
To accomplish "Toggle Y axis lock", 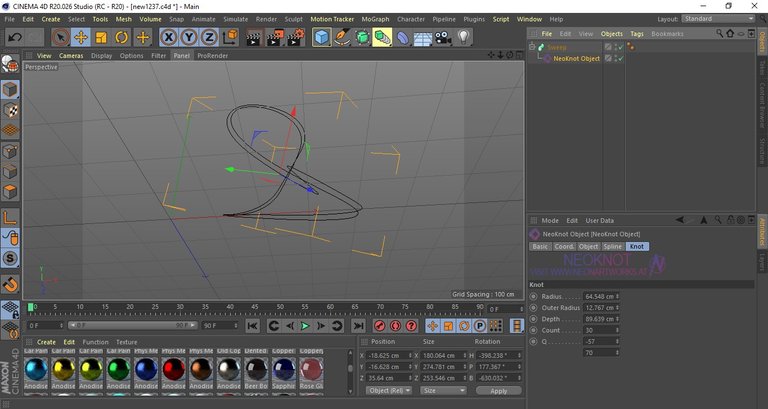I will coord(189,37).
